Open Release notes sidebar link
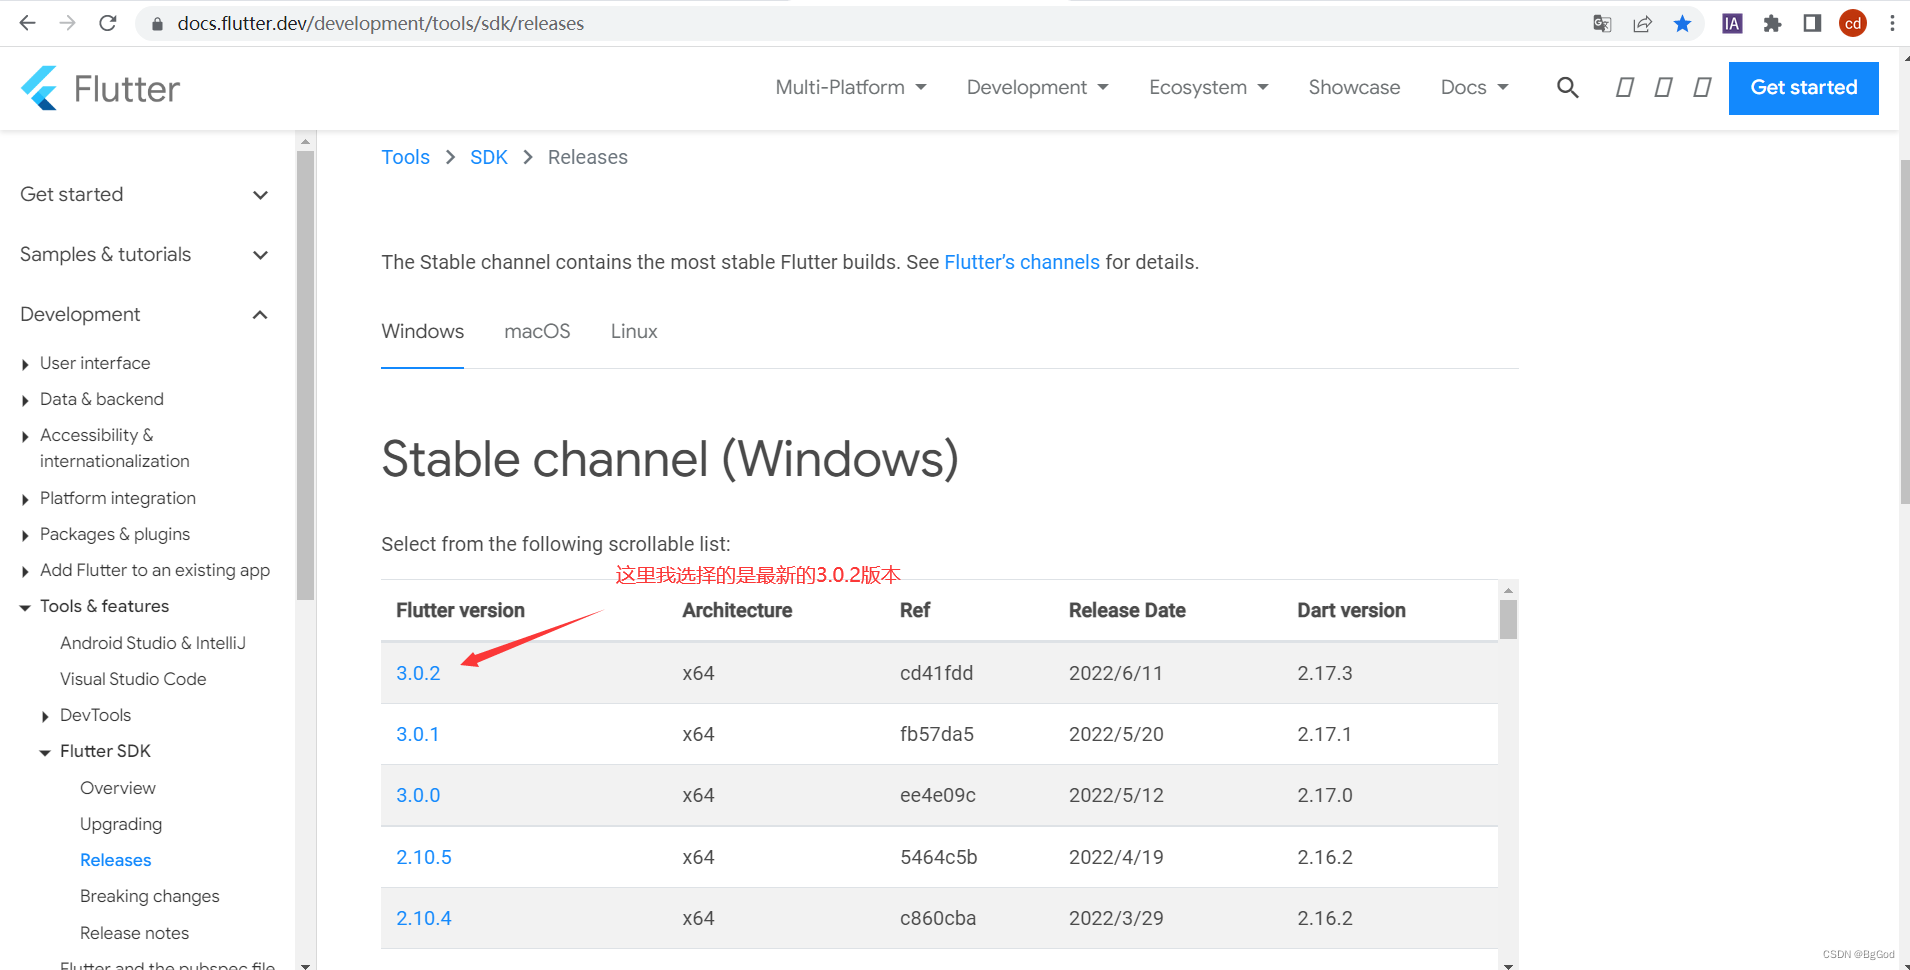This screenshot has height=970, width=1910. pyautogui.click(x=135, y=933)
